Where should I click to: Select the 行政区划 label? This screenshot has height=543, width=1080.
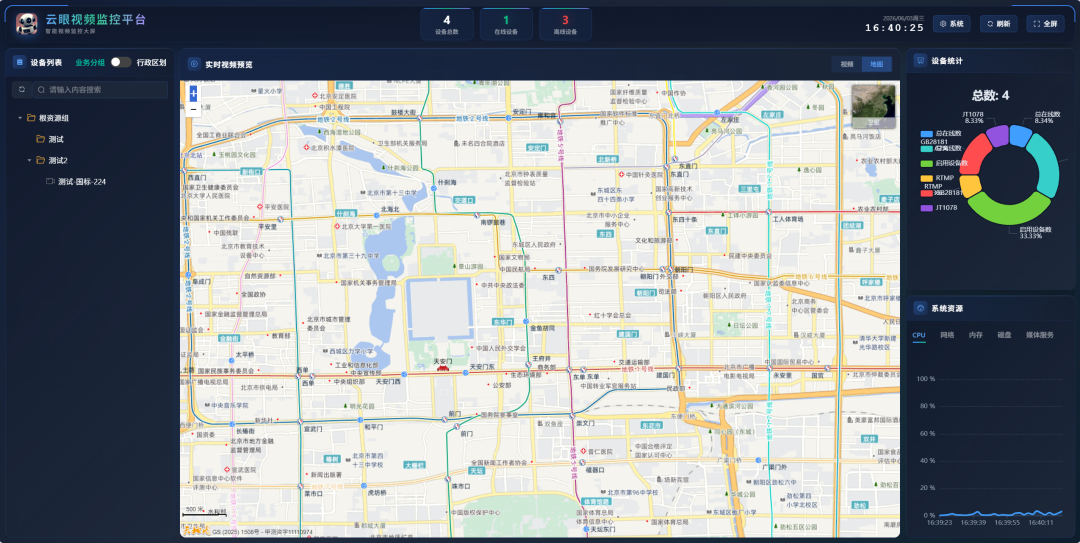152,62
